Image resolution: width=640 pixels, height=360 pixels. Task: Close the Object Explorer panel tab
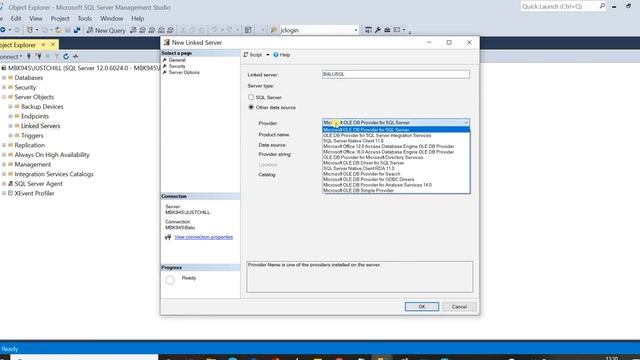coord(53,44)
